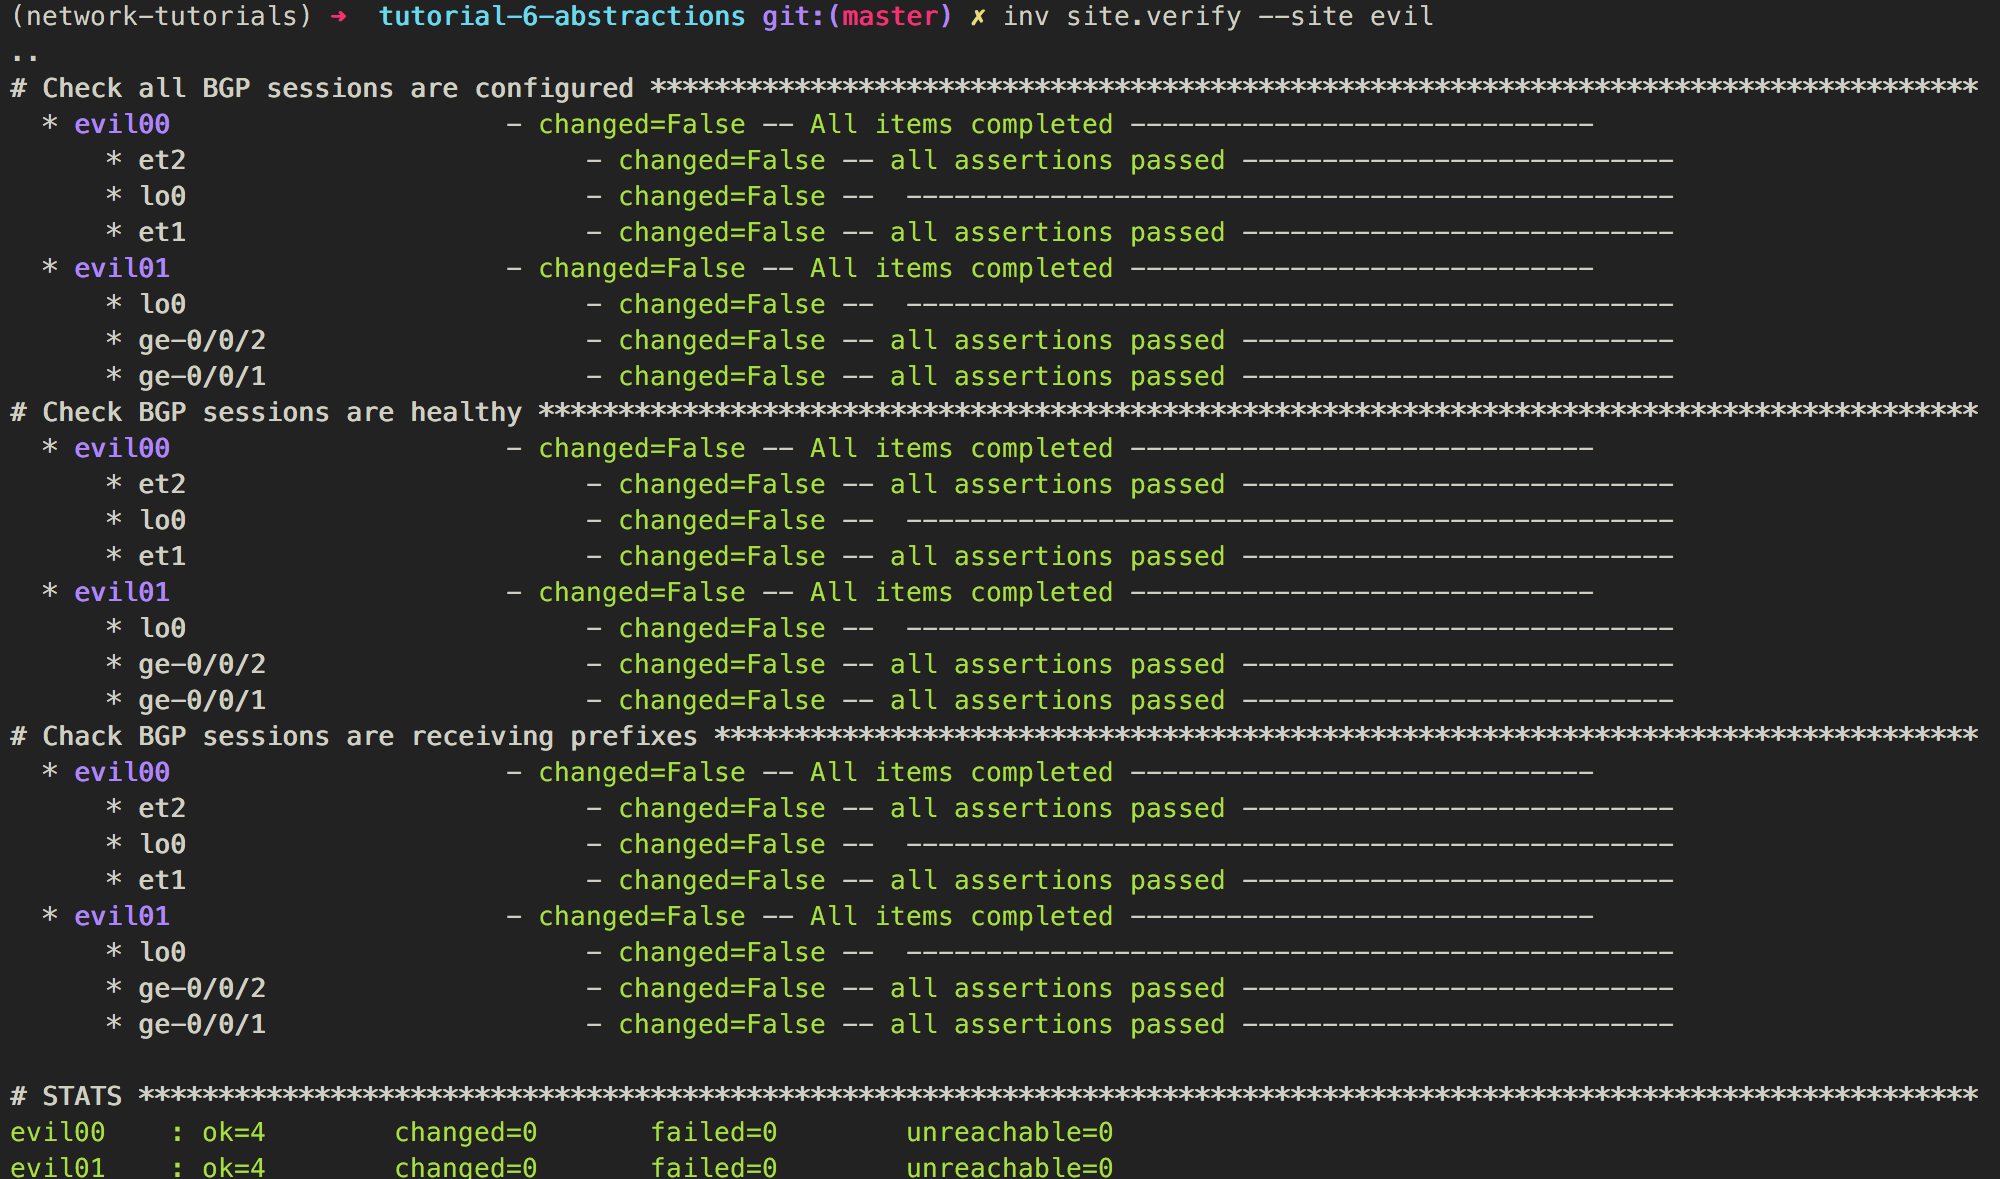This screenshot has height=1179, width=2000.
Task: Click the (network-tutorials) virtualenv label
Action: (x=162, y=17)
